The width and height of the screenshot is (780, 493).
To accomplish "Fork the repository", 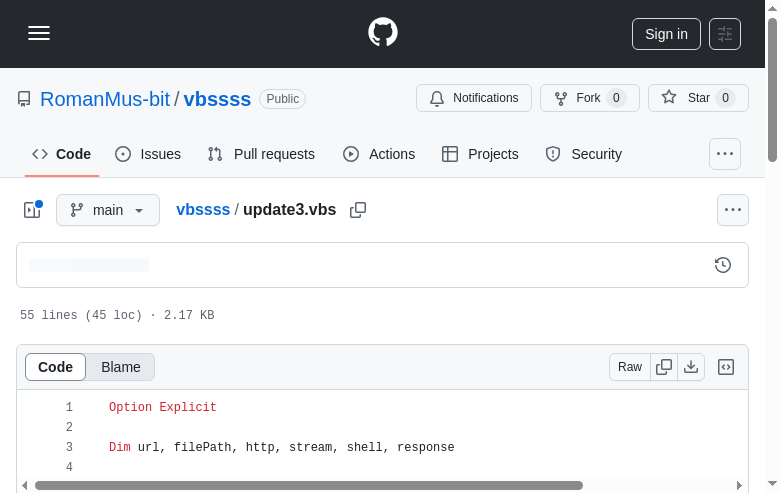I will (590, 98).
